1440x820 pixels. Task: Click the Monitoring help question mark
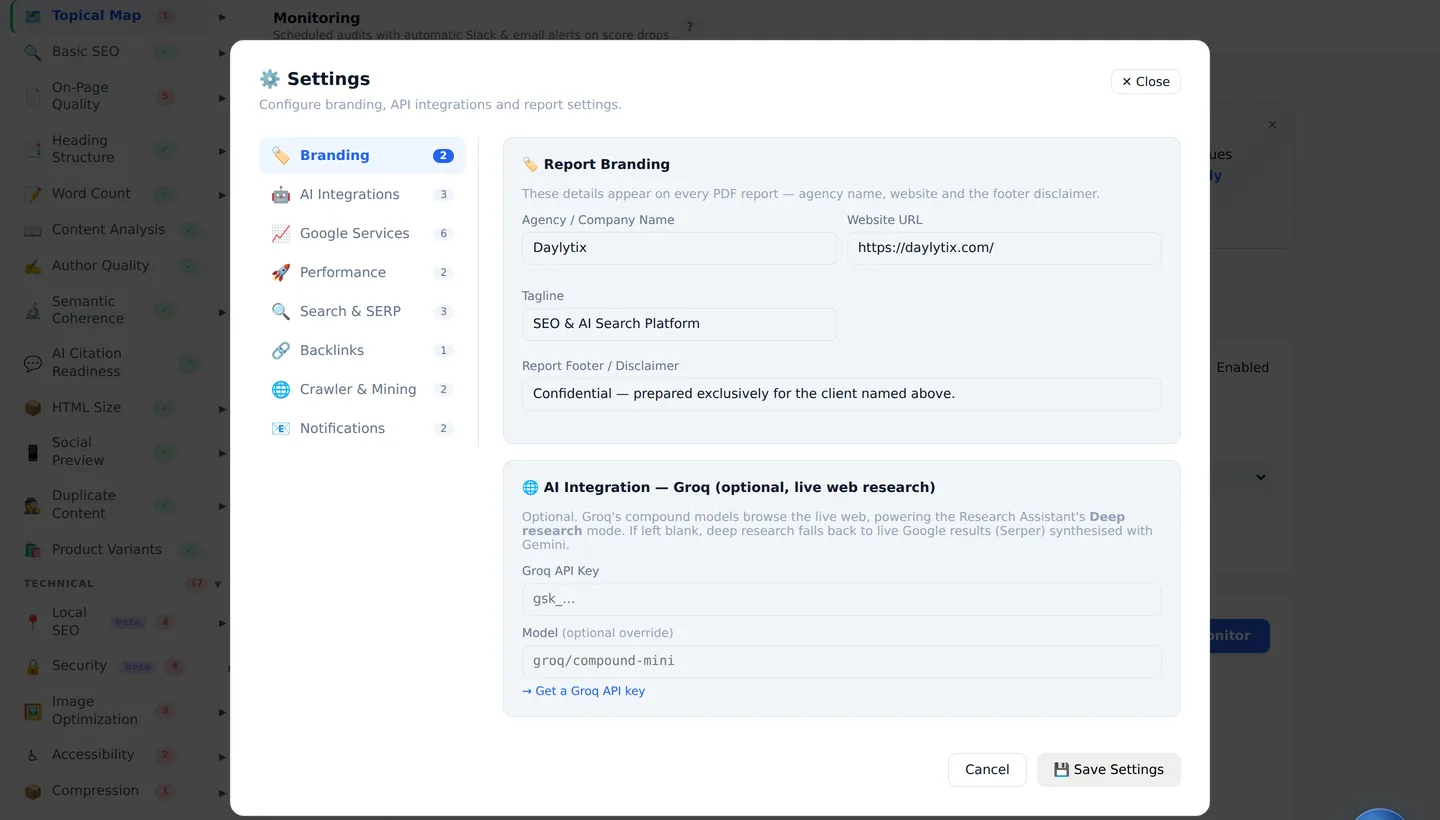pyautogui.click(x=689, y=27)
